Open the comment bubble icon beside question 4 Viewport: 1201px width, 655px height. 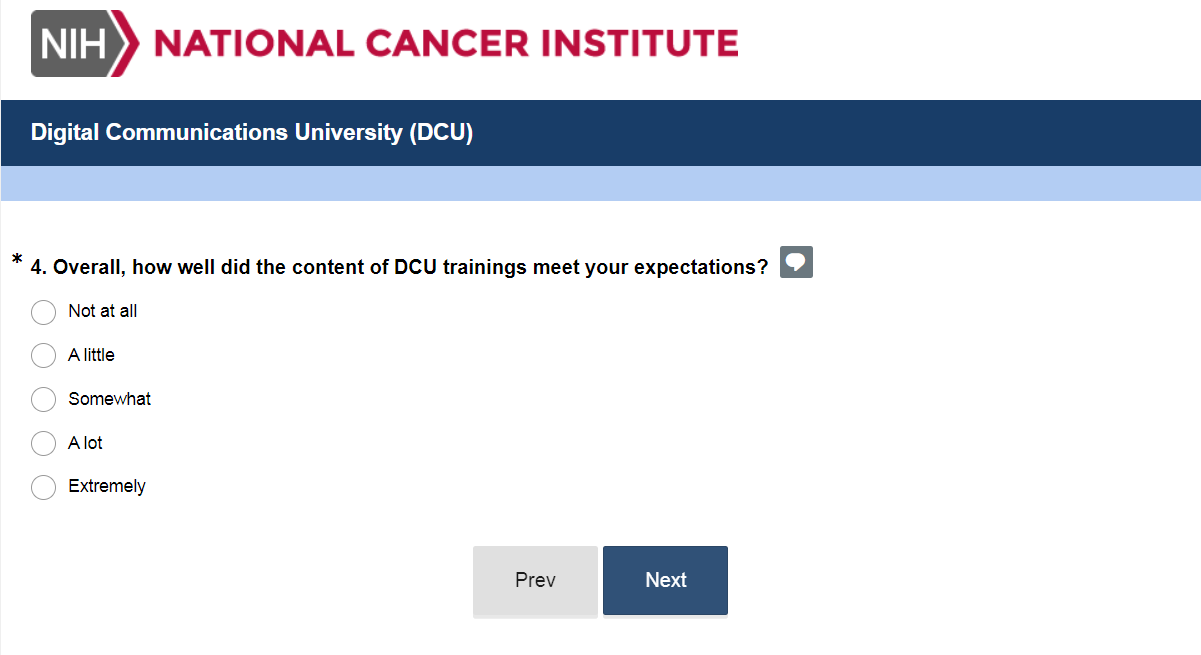(x=796, y=262)
